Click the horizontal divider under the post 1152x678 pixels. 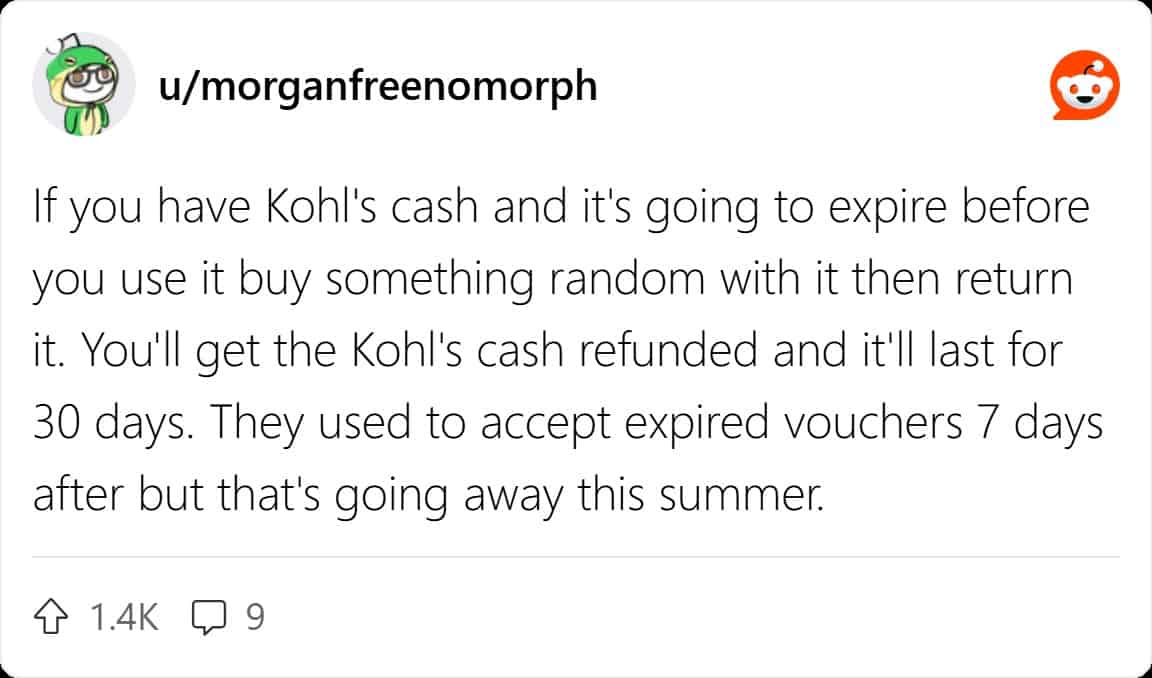coord(576,556)
